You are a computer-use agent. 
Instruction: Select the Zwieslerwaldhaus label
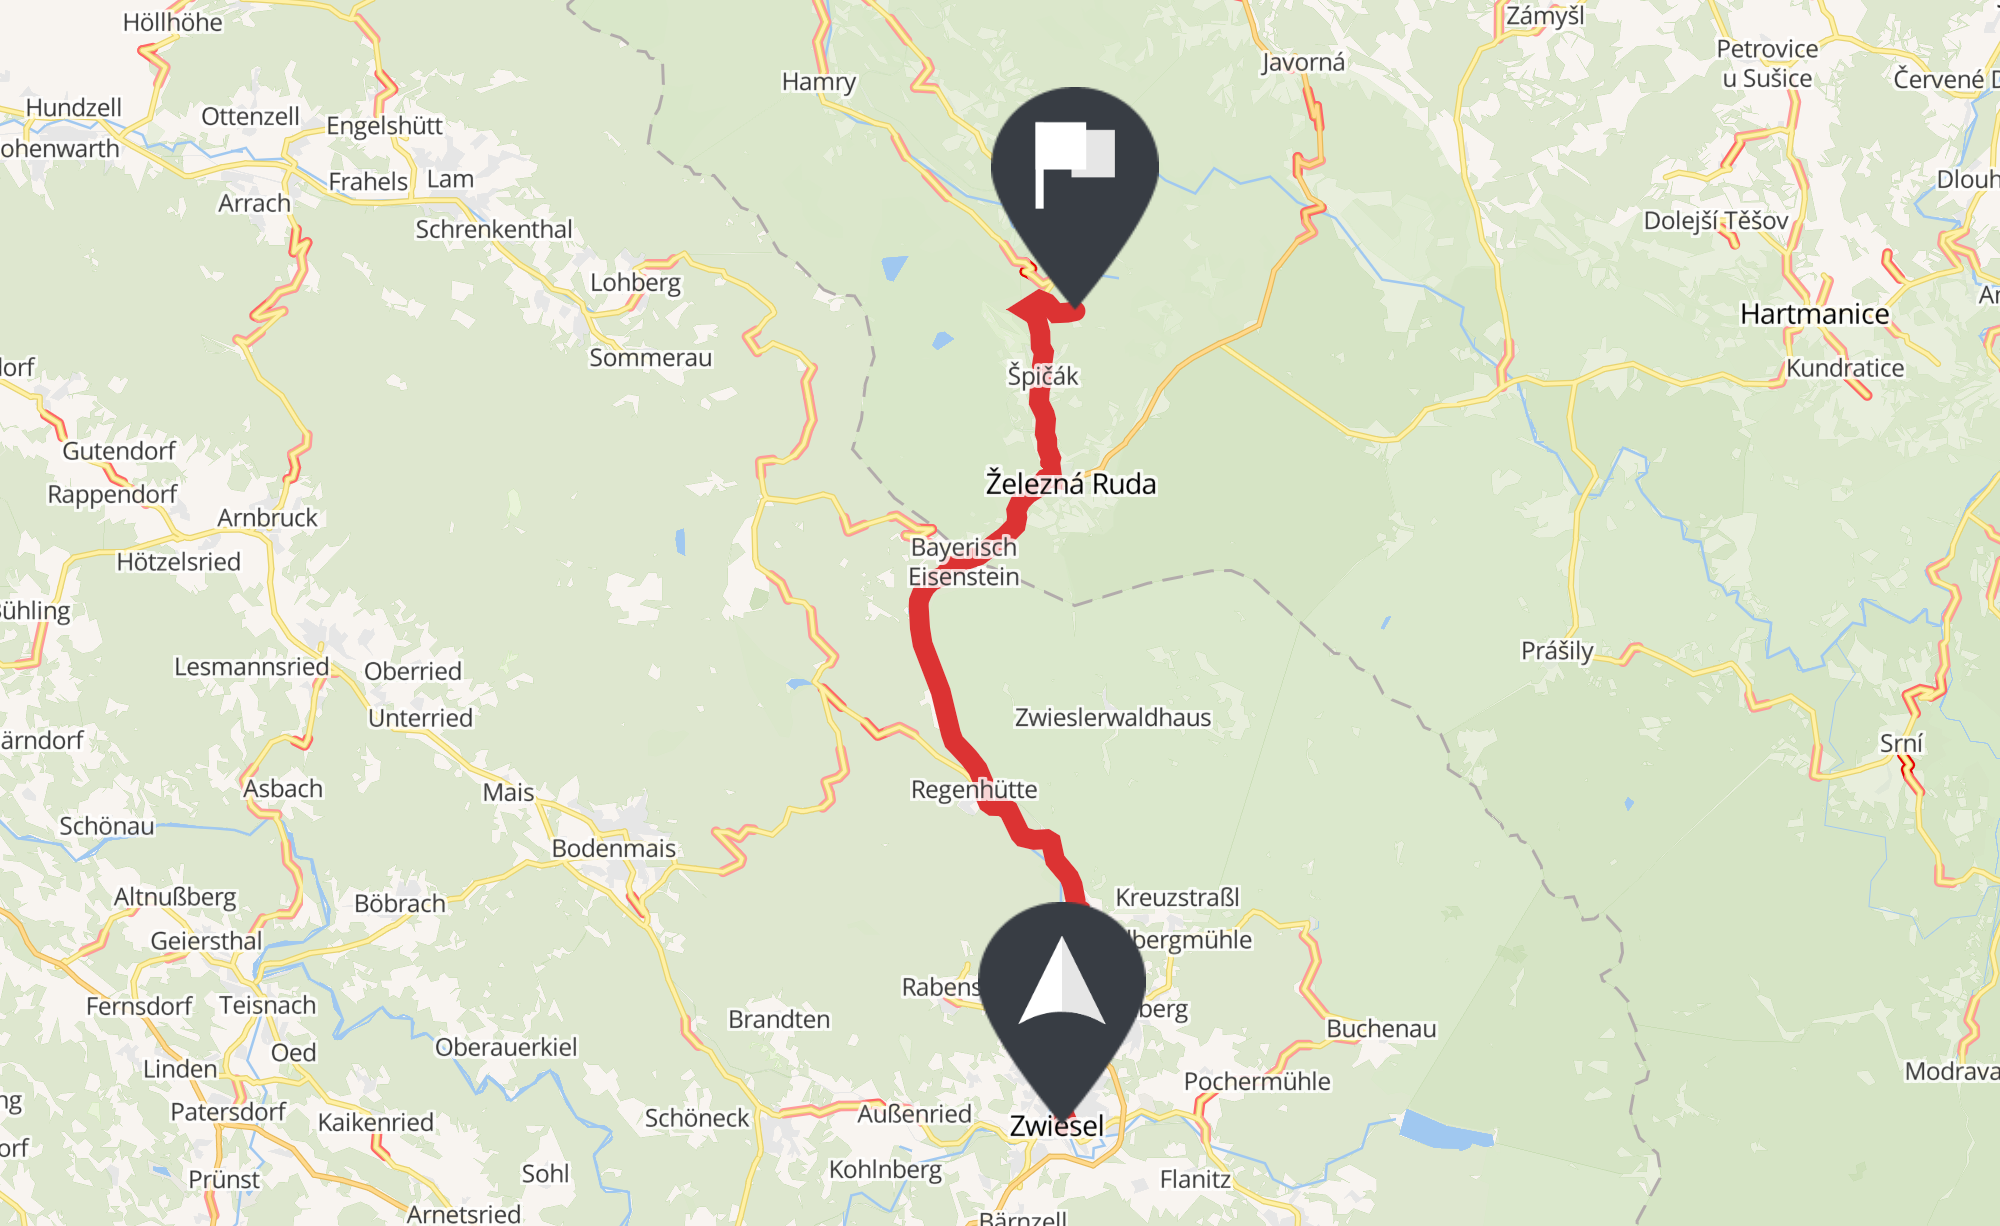click(x=1113, y=718)
